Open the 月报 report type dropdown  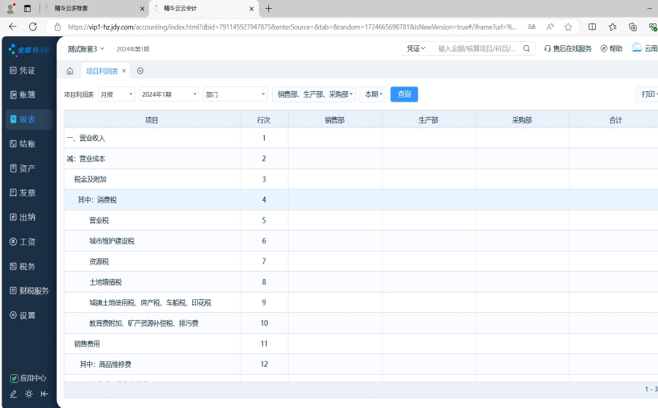pos(116,94)
